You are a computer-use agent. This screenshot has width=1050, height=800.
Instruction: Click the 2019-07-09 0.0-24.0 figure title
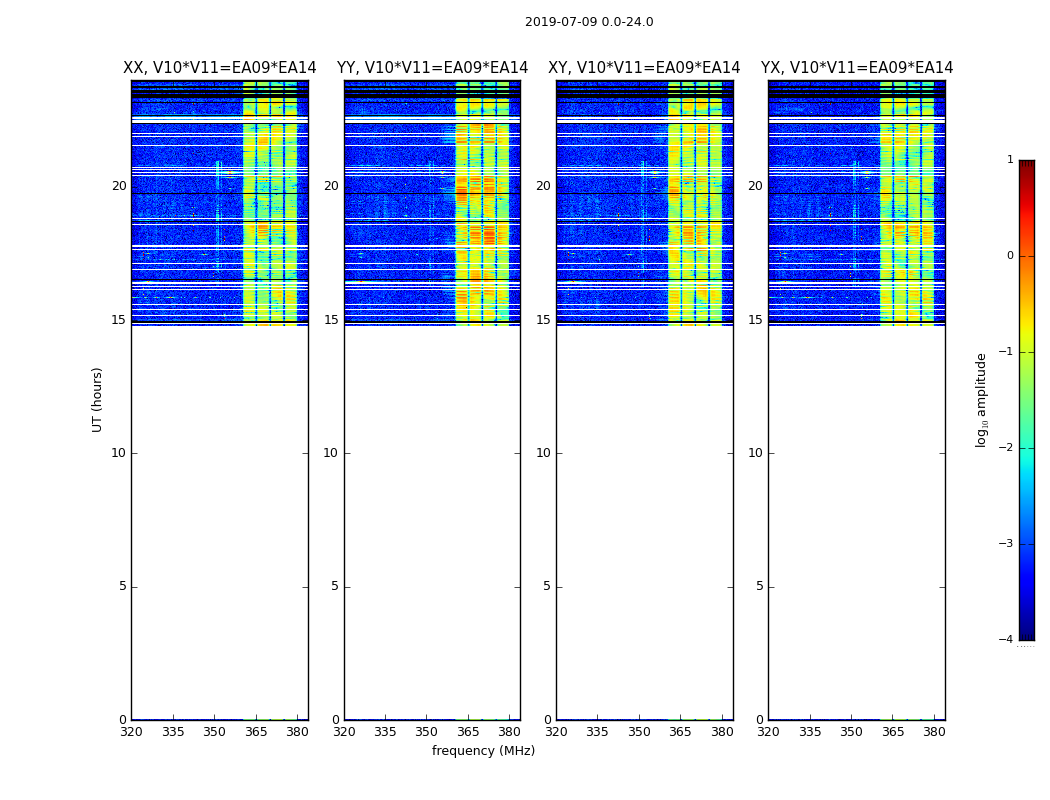tap(588, 22)
